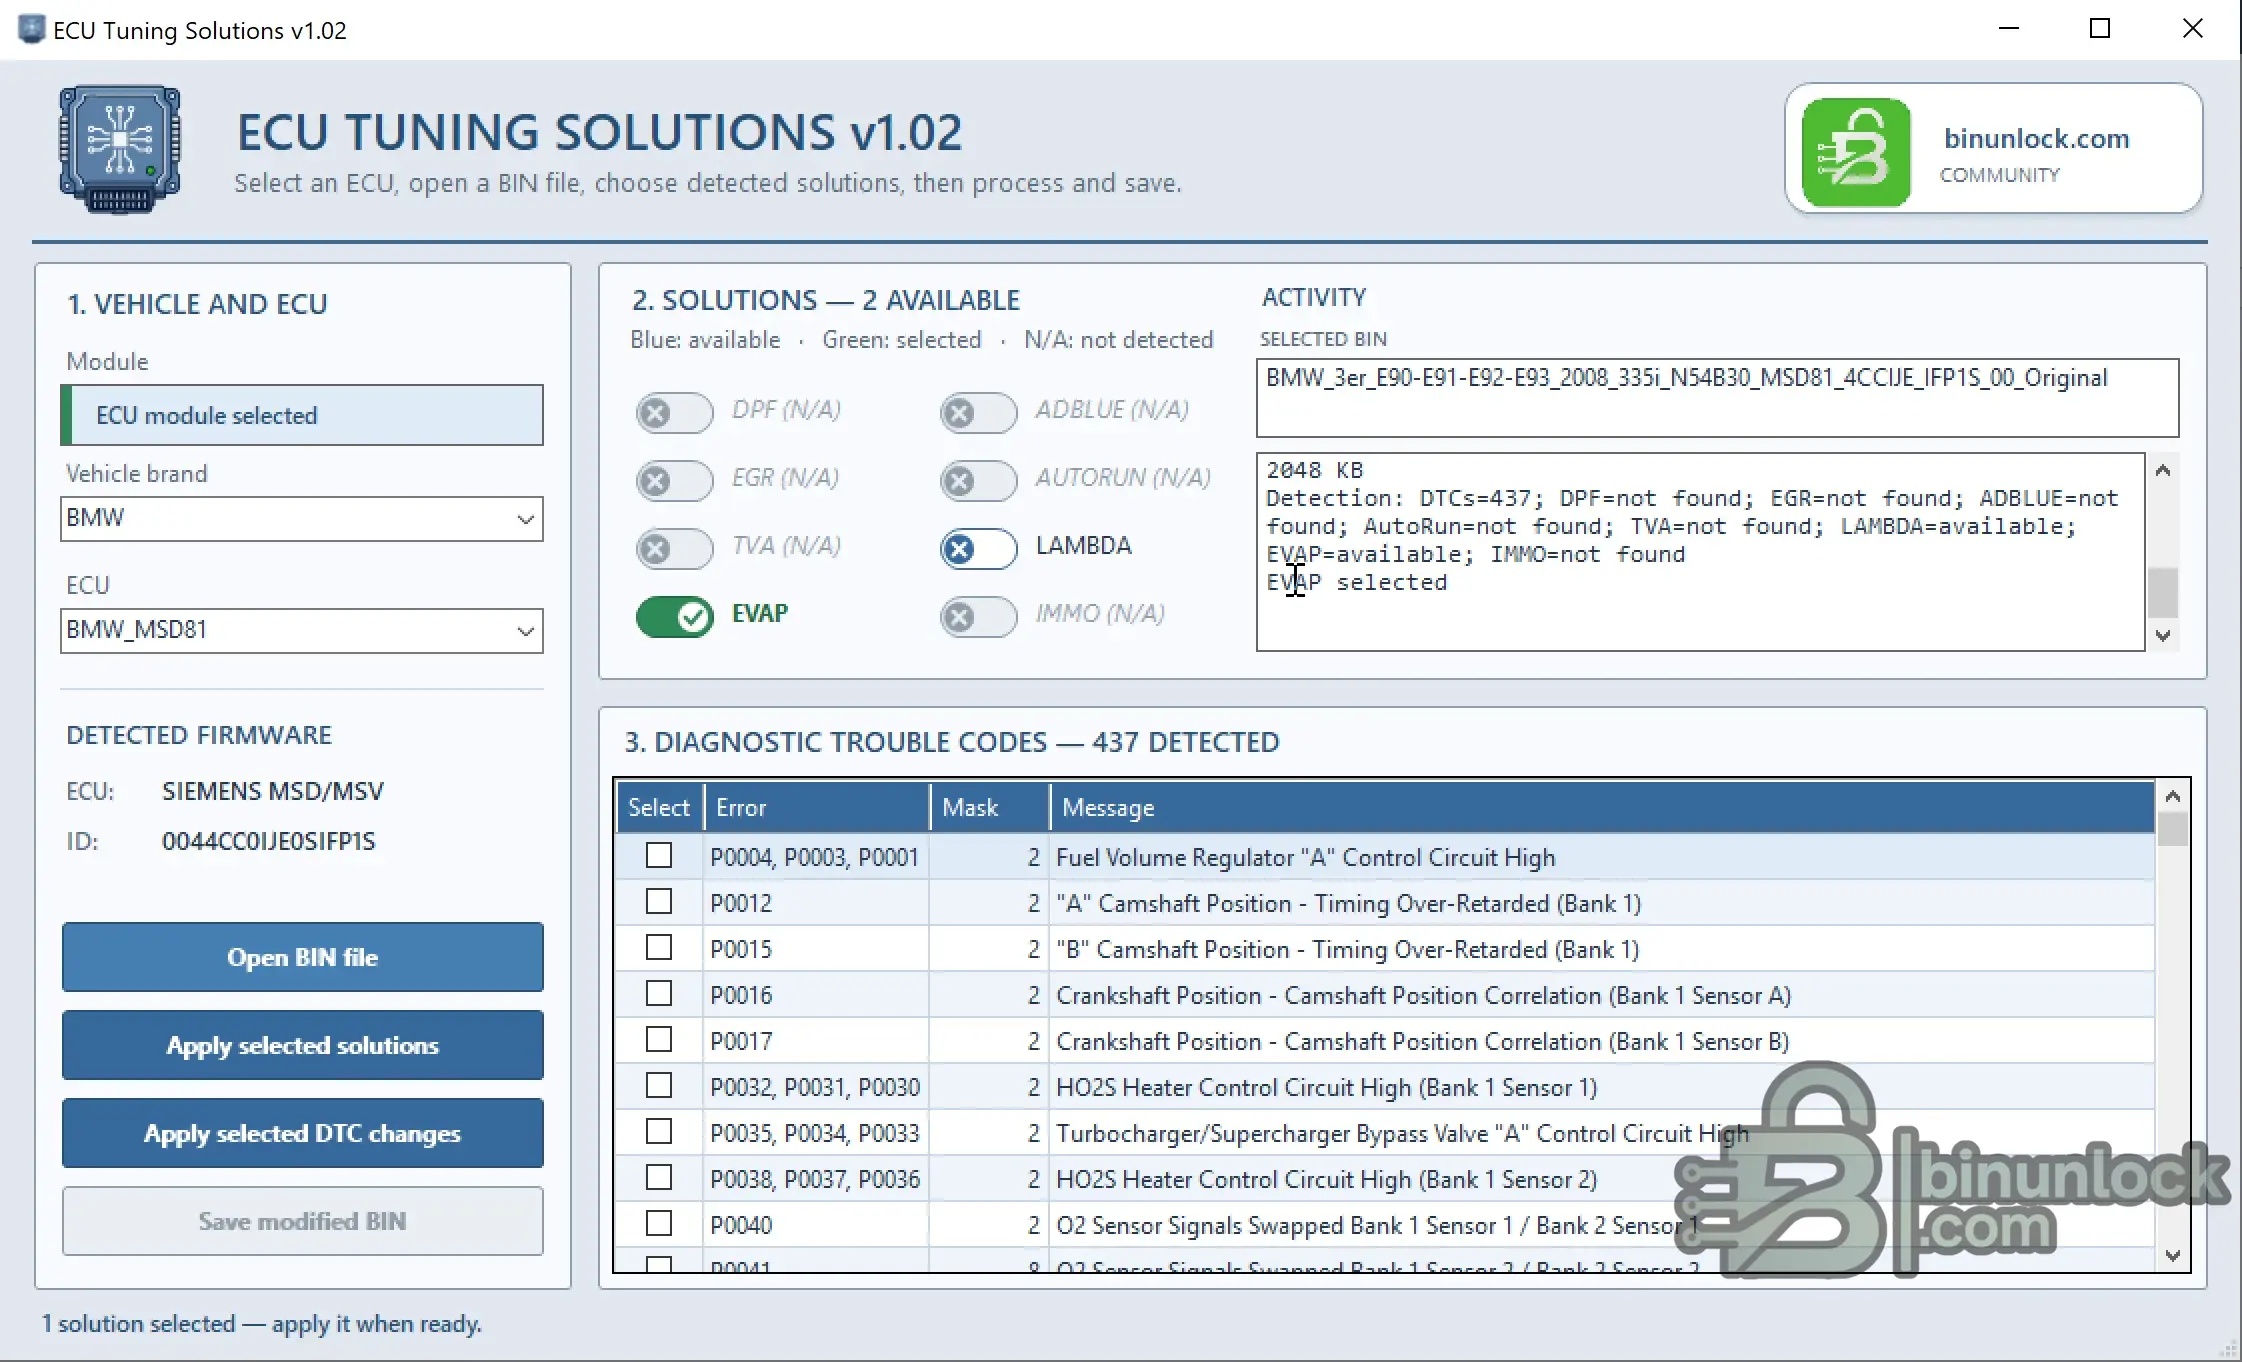Click the P0040 error code cell
The width and height of the screenshot is (2242, 1362).
(x=817, y=1225)
